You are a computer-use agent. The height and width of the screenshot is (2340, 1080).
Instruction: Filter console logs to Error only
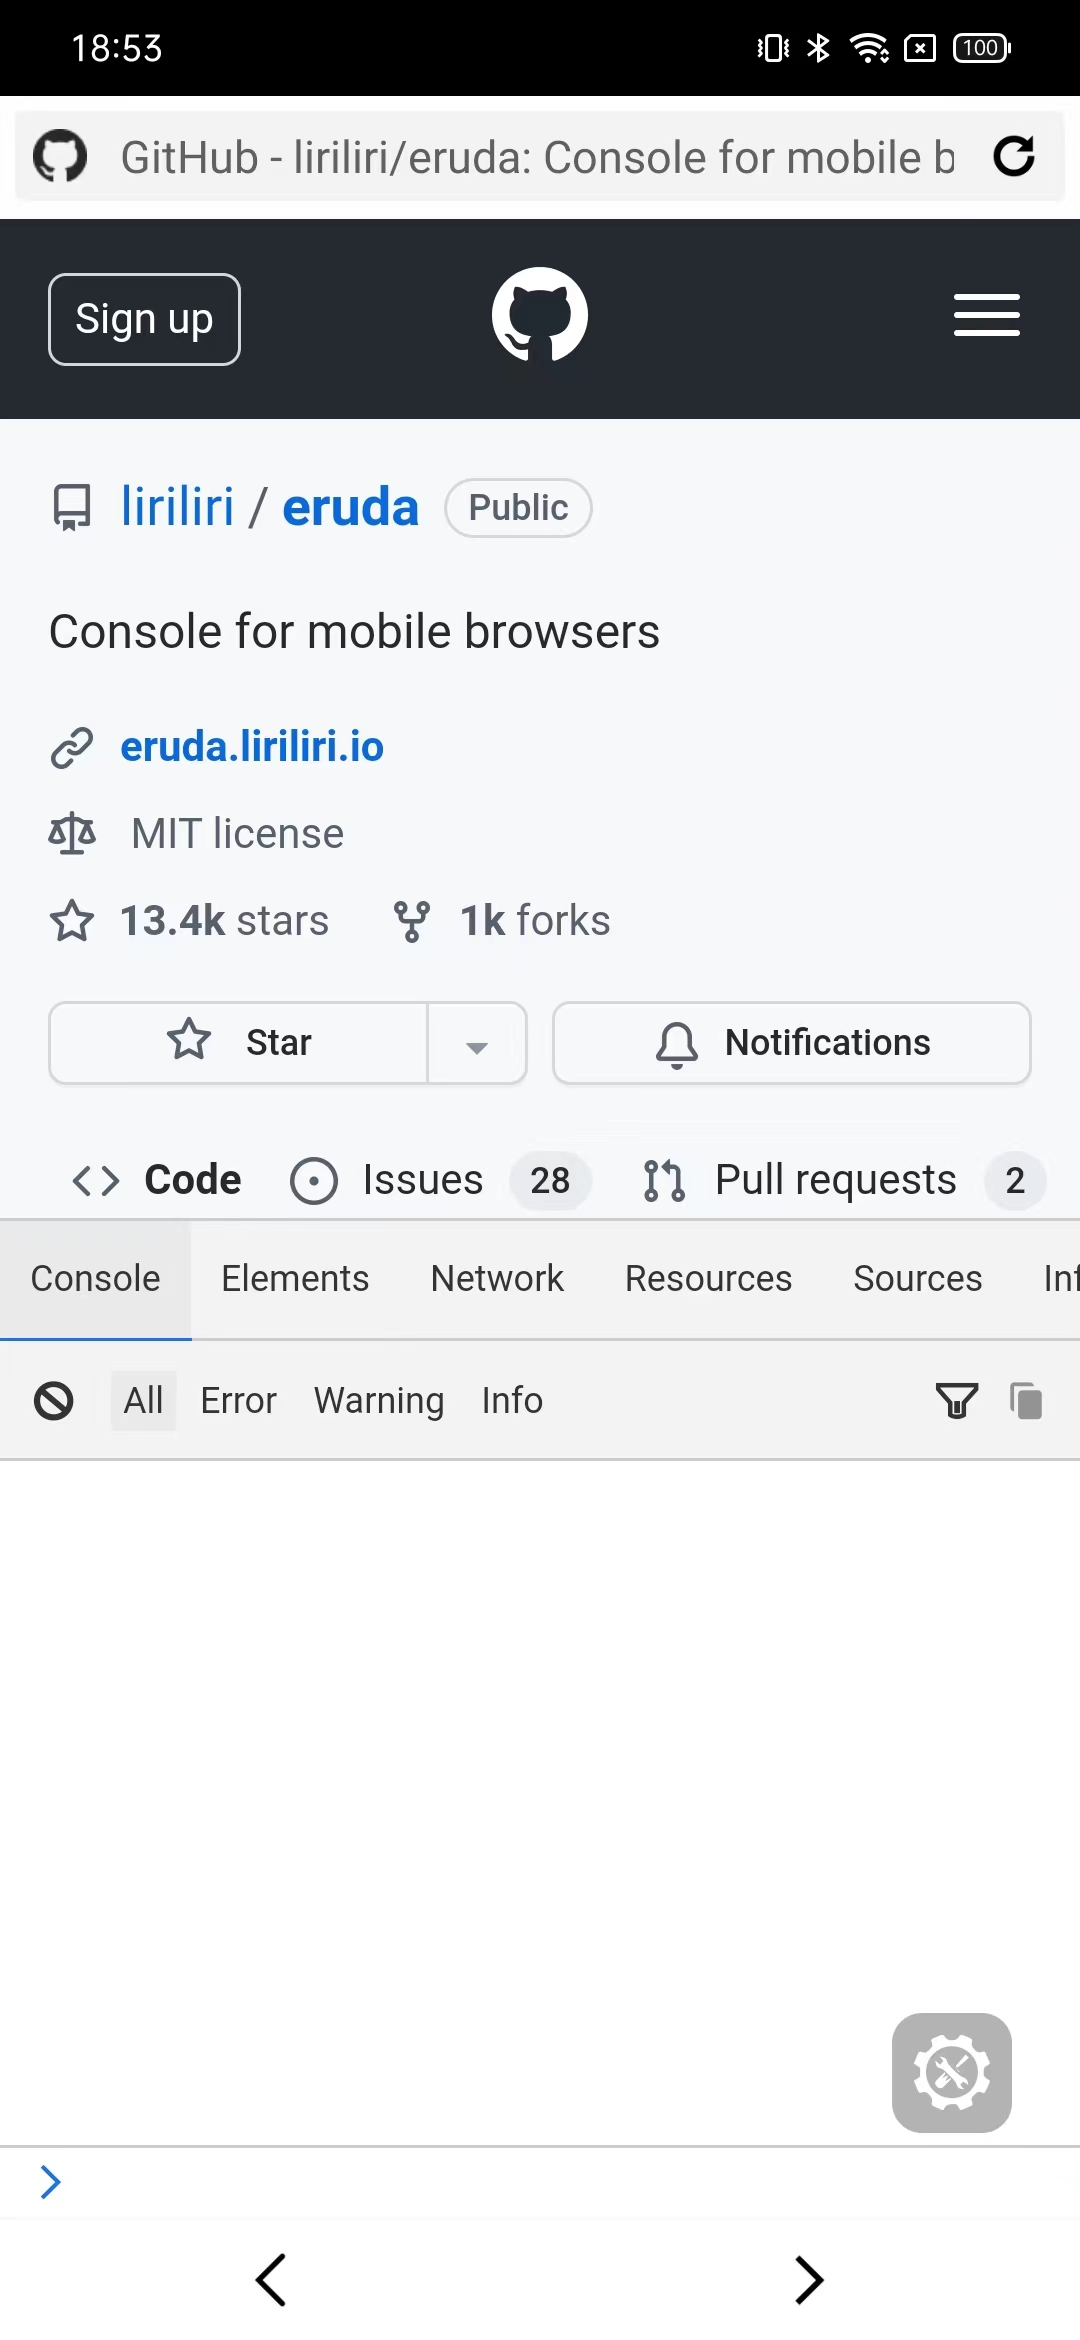click(x=238, y=1400)
